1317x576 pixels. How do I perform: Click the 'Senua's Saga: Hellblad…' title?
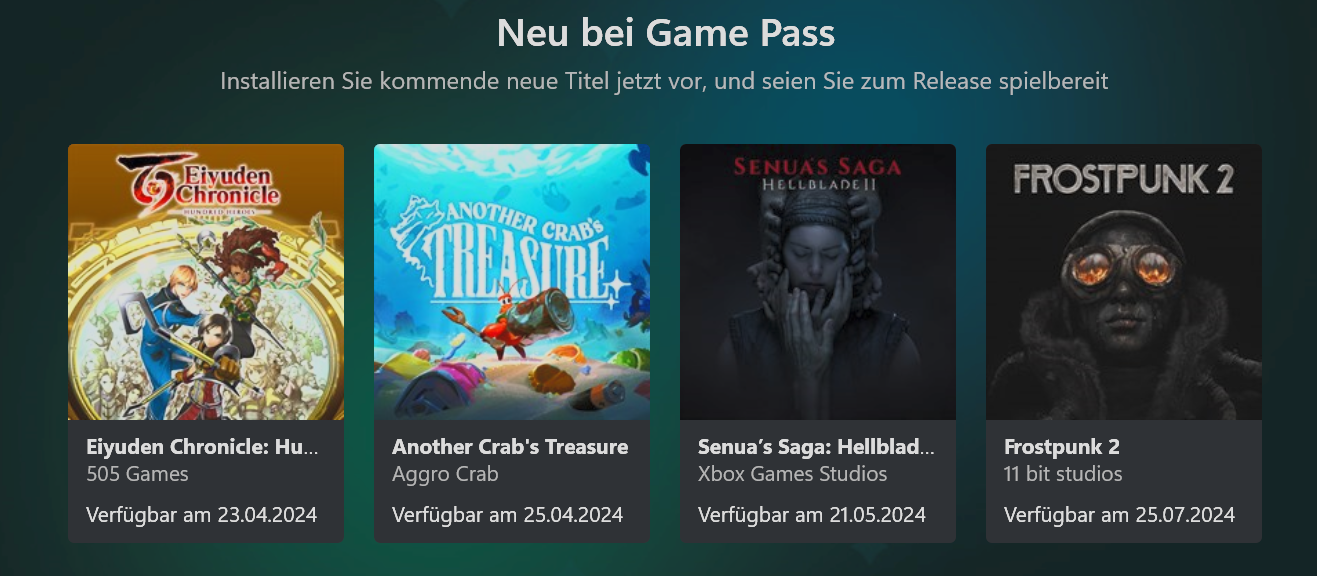(x=816, y=447)
